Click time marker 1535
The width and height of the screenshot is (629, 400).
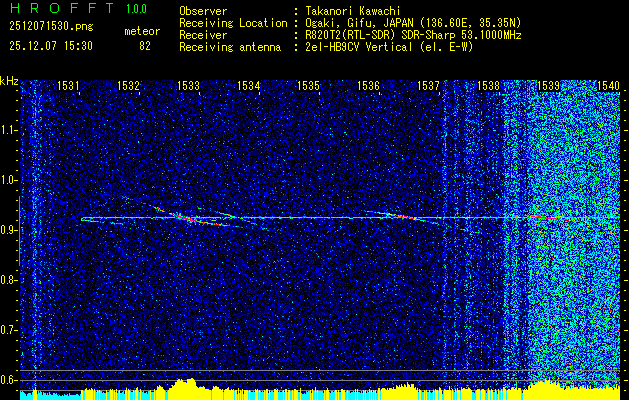[308, 86]
